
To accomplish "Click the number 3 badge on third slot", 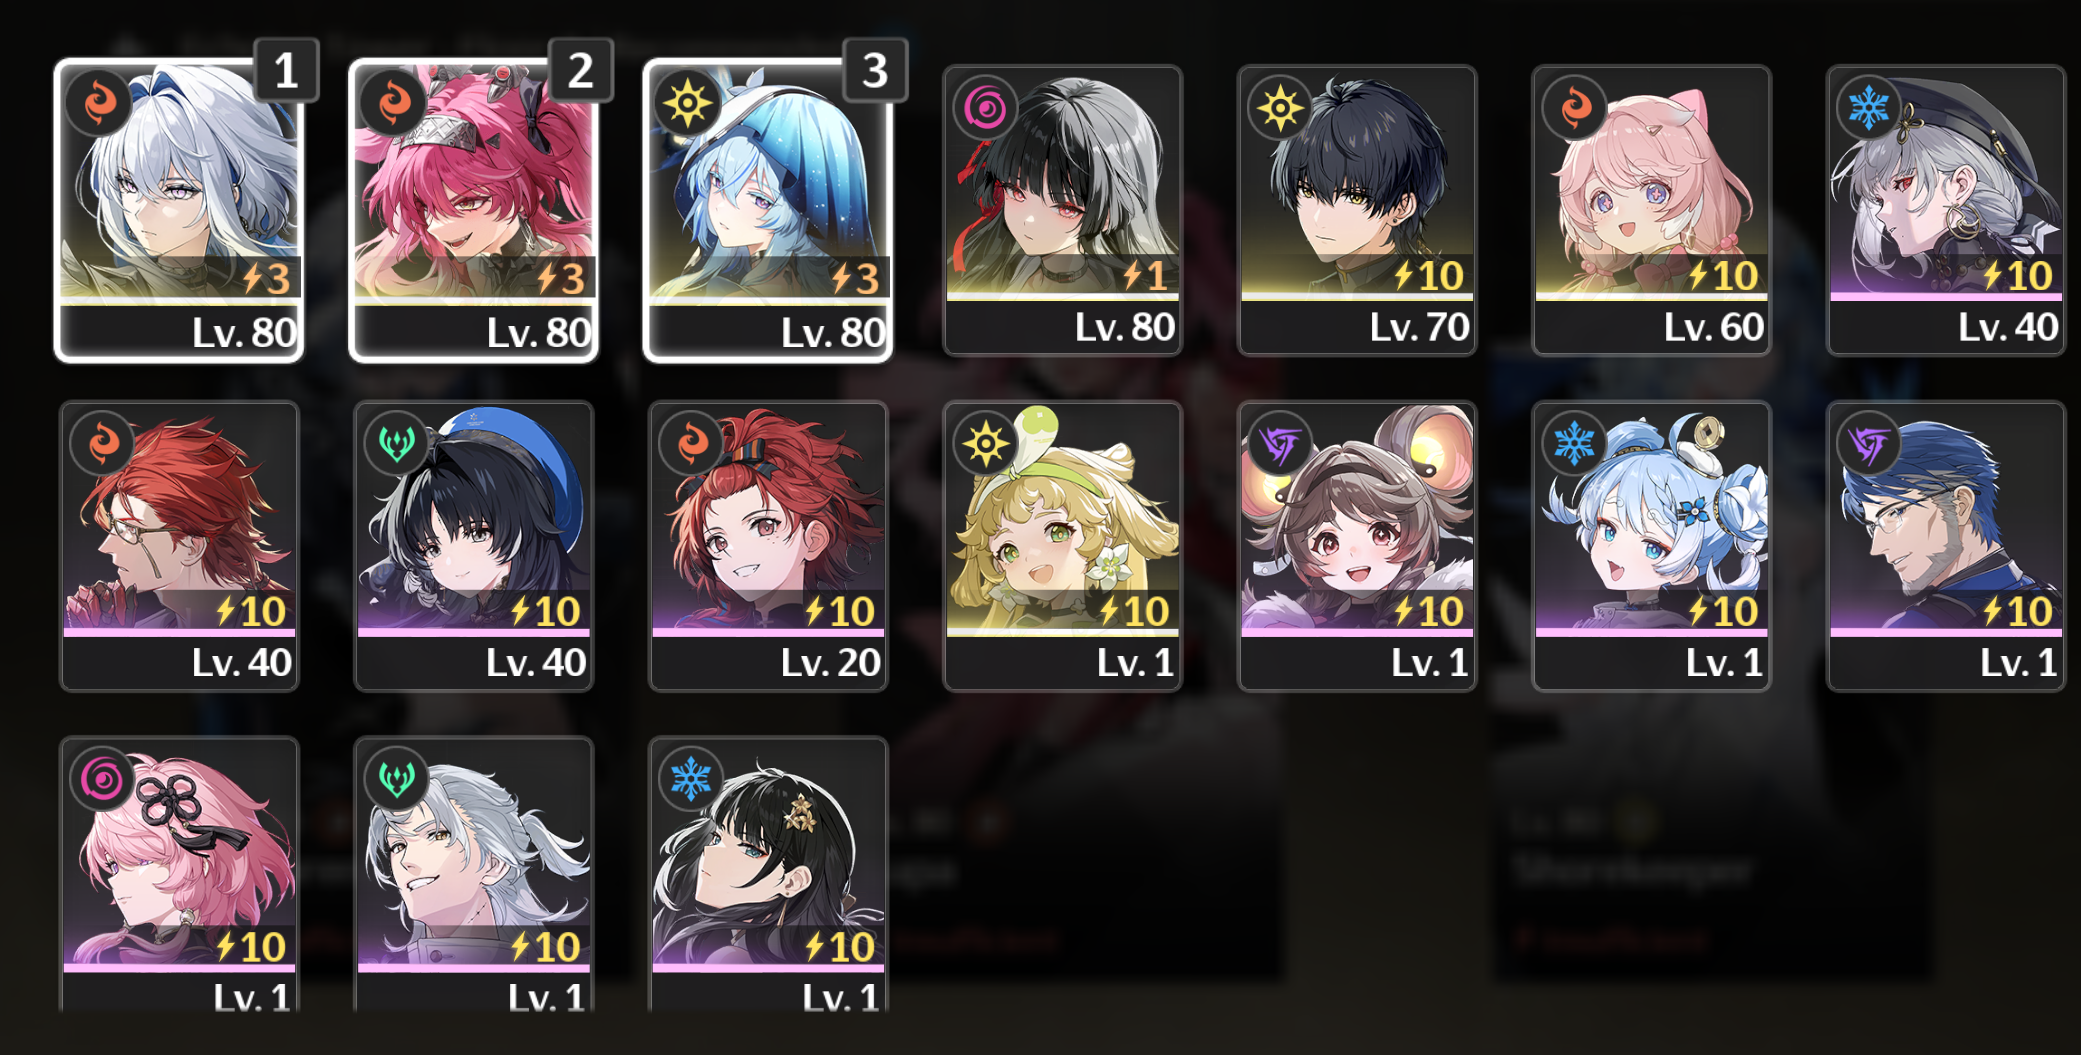I will (x=875, y=70).
